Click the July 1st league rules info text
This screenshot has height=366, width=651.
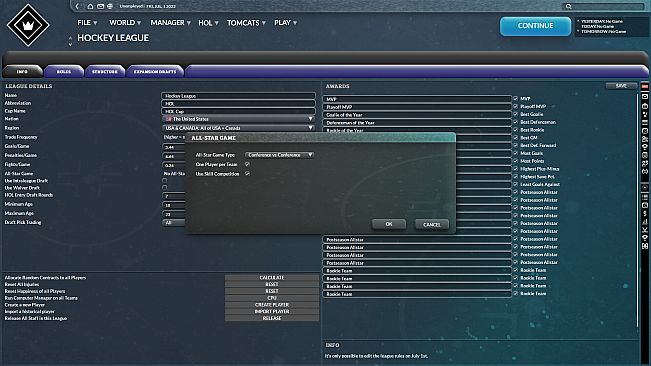click(x=376, y=356)
